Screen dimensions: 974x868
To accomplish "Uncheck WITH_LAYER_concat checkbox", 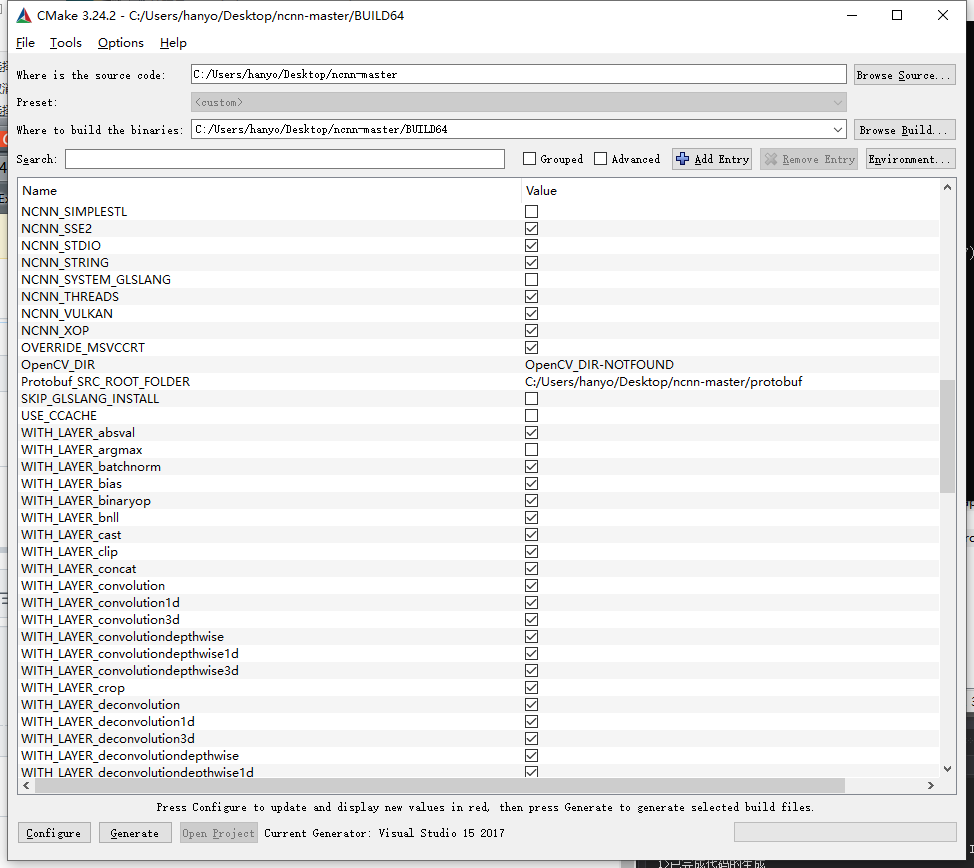I will tap(531, 569).
